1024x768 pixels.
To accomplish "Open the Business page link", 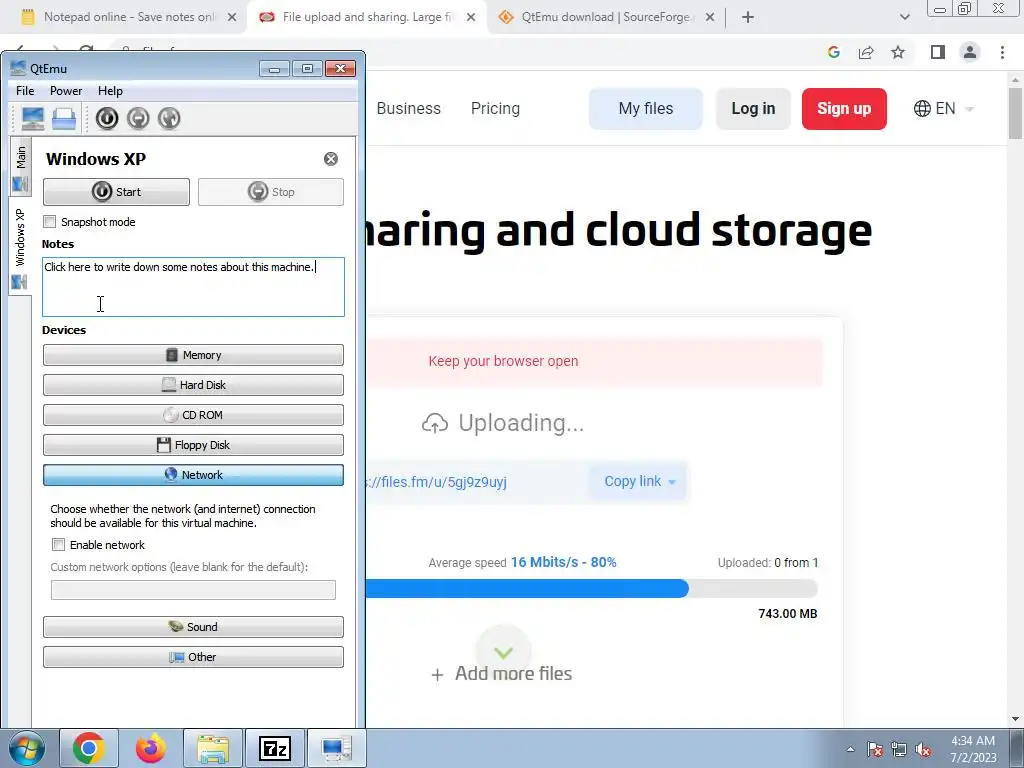I will point(409,108).
